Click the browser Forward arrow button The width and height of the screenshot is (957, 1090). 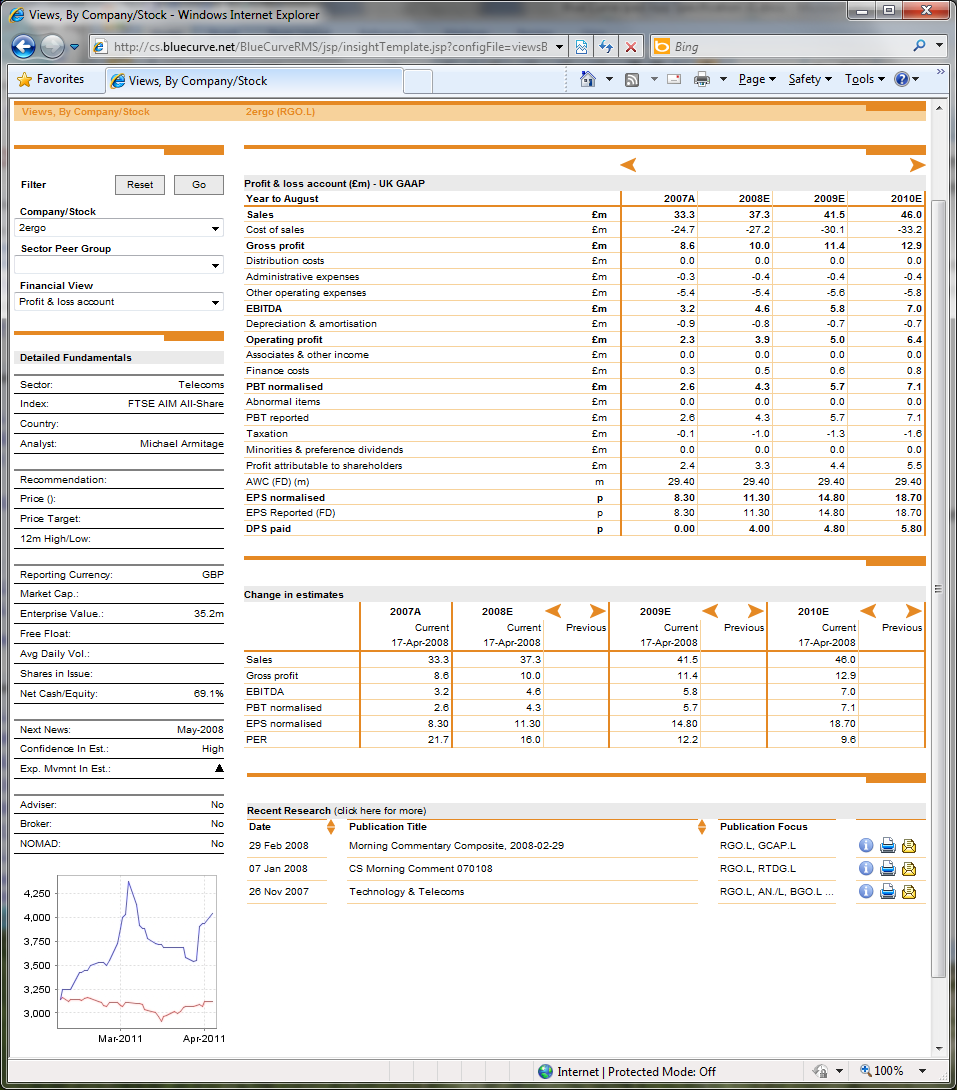point(52,47)
